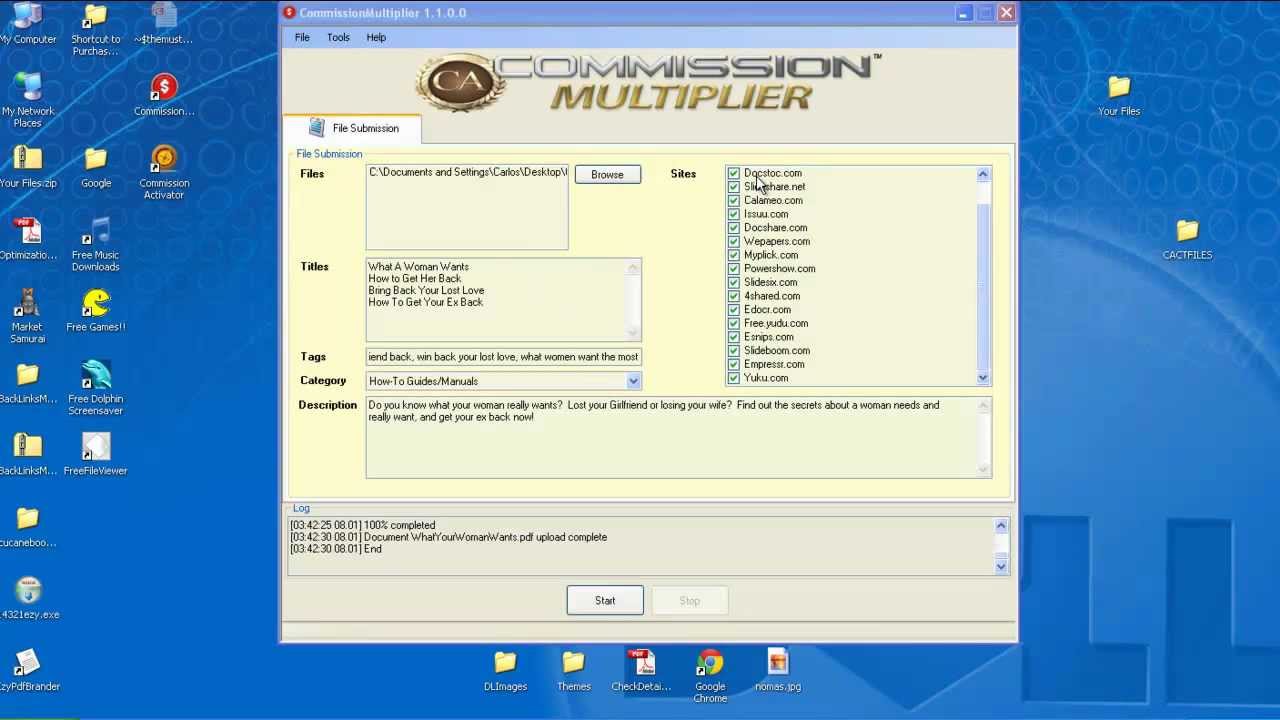Screen dimensions: 1280x720
Task: Toggle Edocr.com checkbox
Action: pos(734,310)
